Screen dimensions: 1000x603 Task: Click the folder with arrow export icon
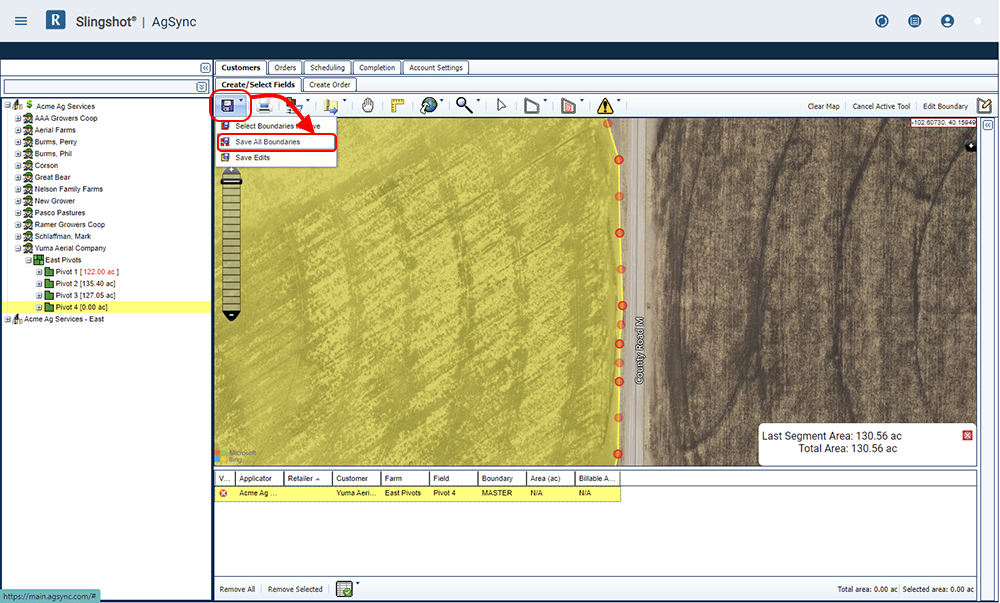pos(330,106)
